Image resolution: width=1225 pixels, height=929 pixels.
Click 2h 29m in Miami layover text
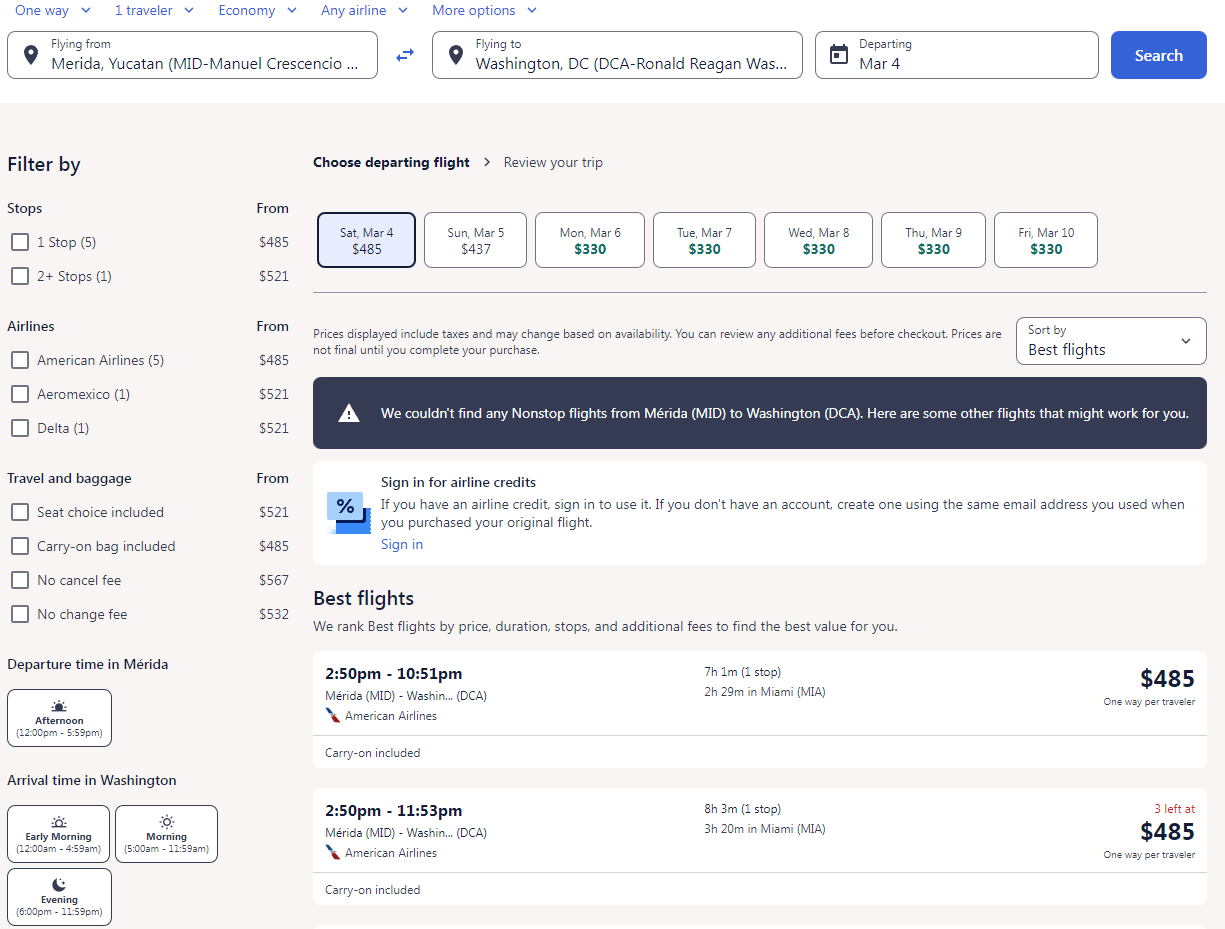click(765, 692)
